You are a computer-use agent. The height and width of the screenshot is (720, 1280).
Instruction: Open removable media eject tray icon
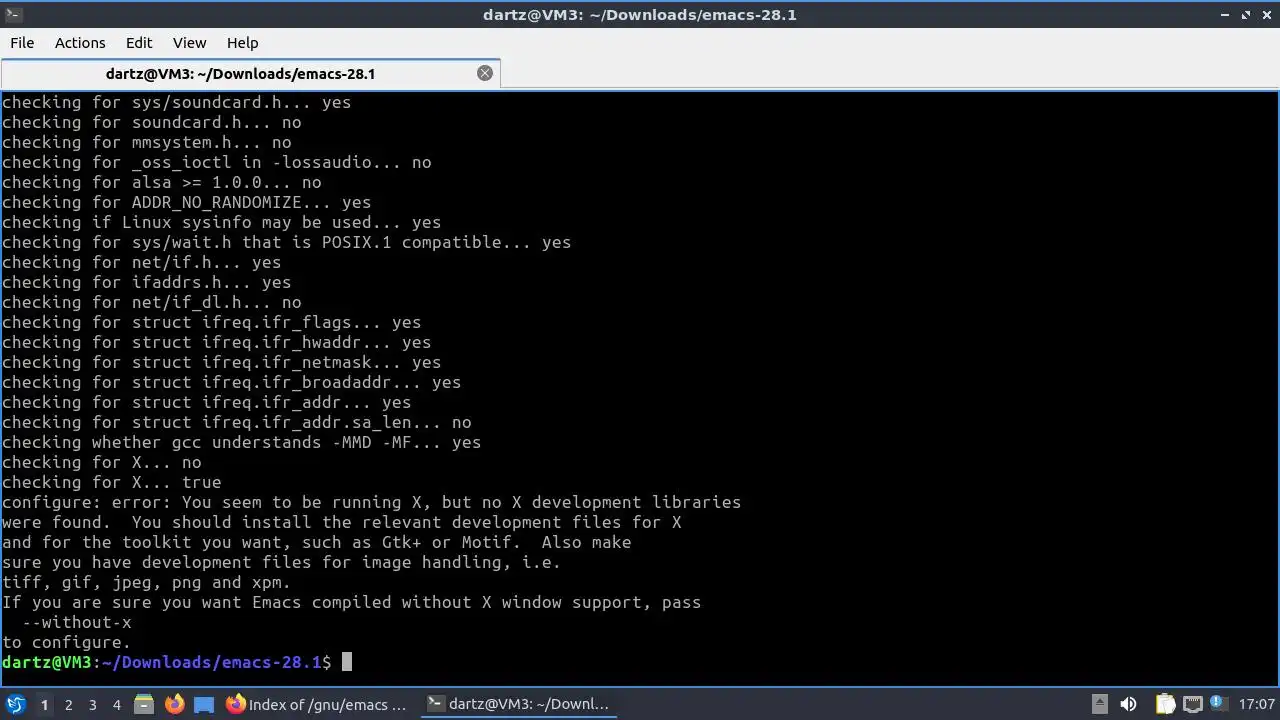[1099, 704]
